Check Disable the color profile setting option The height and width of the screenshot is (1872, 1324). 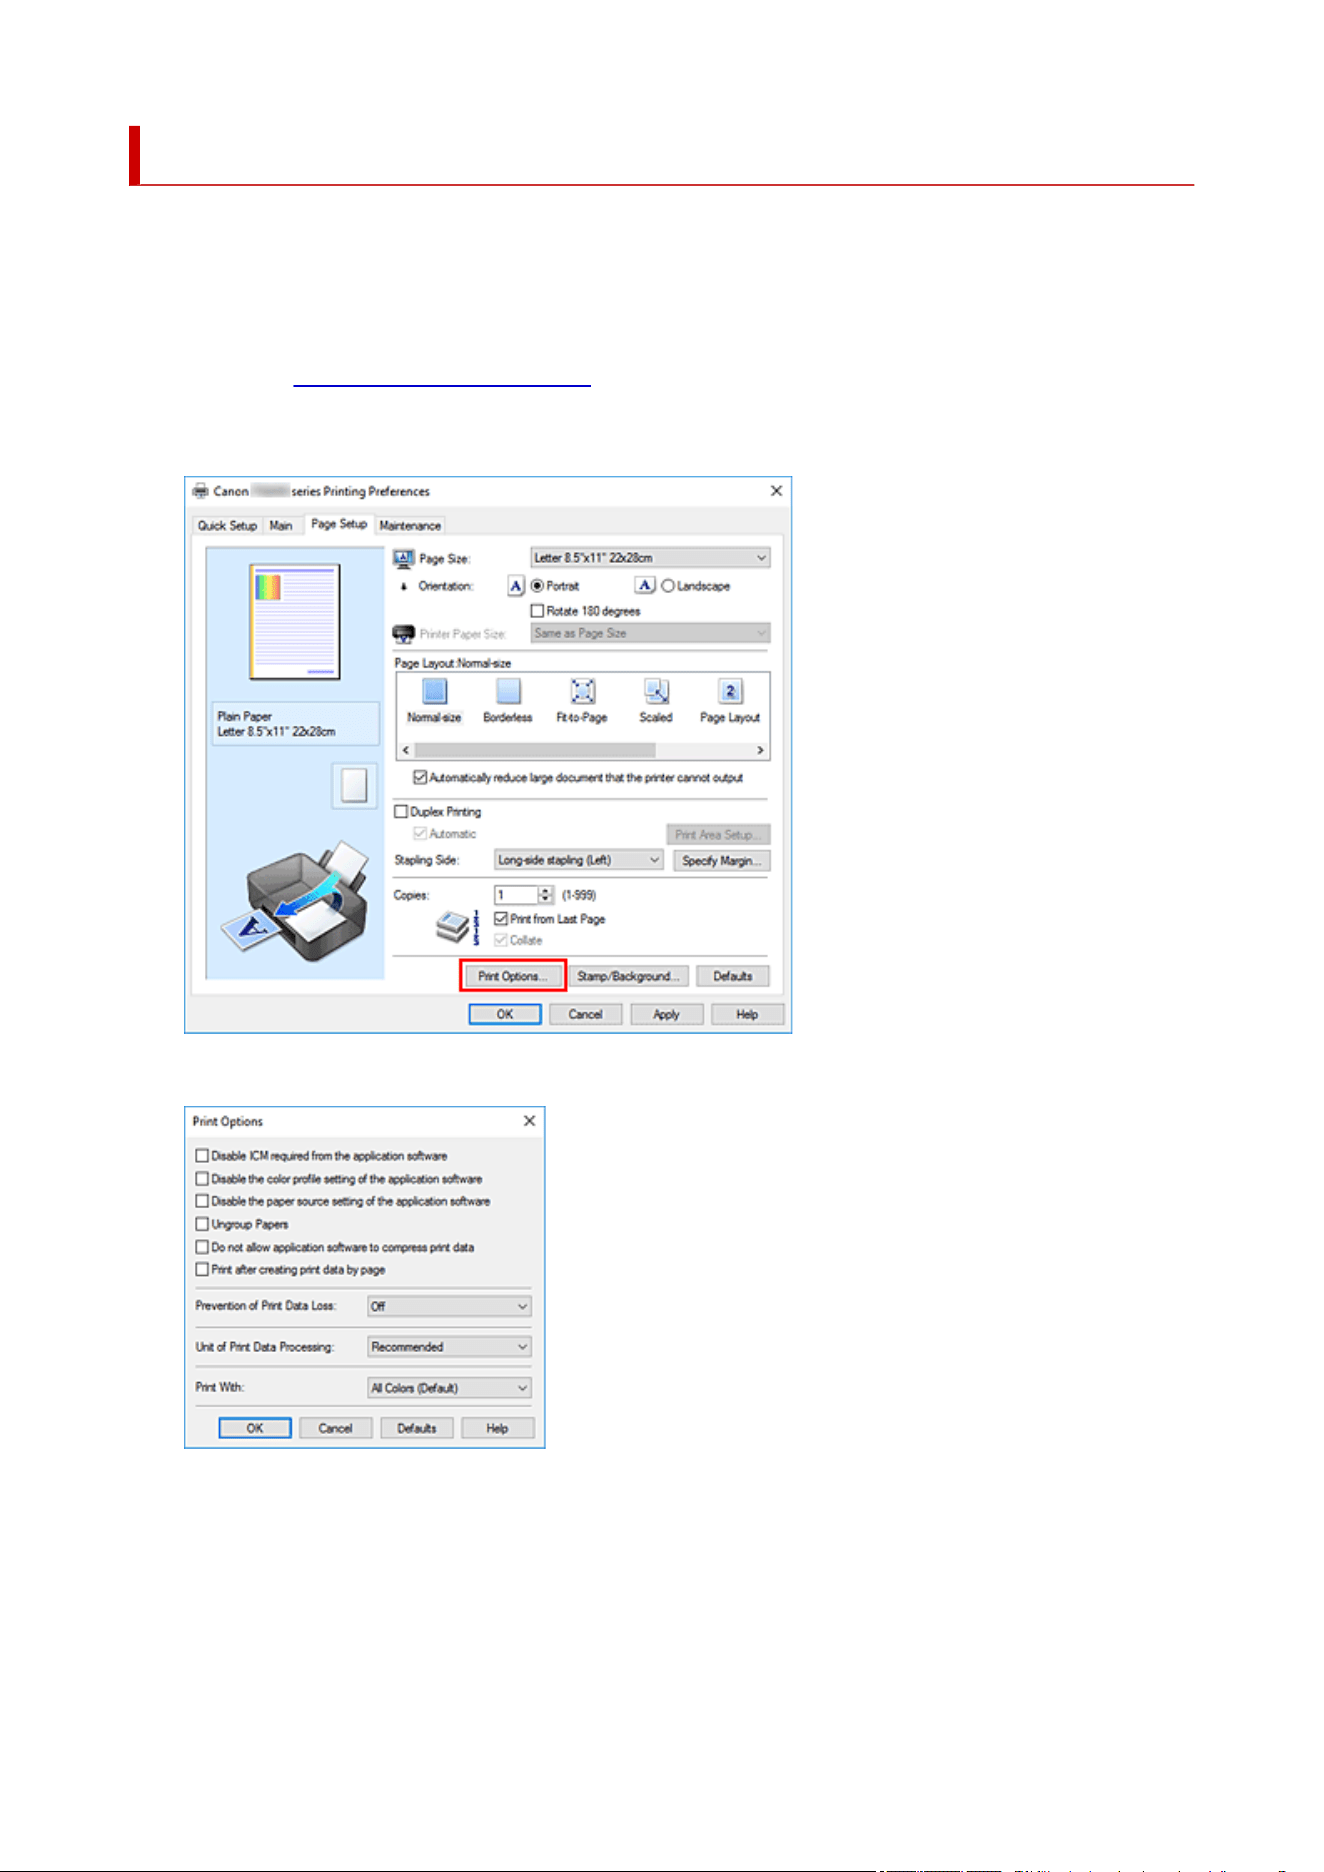202,1179
